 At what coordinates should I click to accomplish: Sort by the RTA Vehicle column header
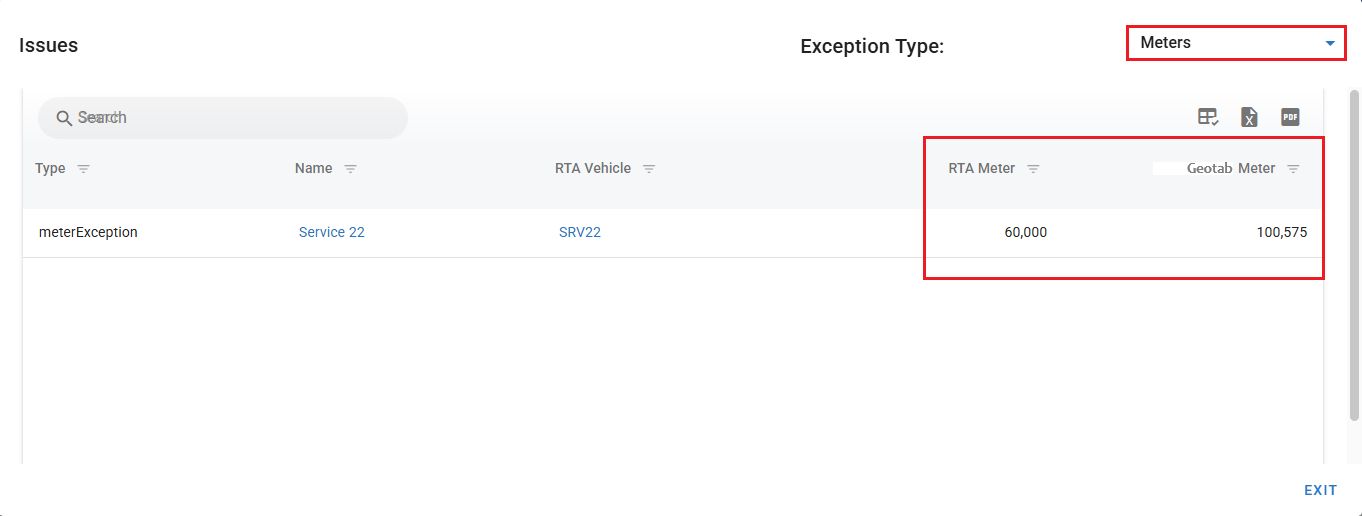593,169
